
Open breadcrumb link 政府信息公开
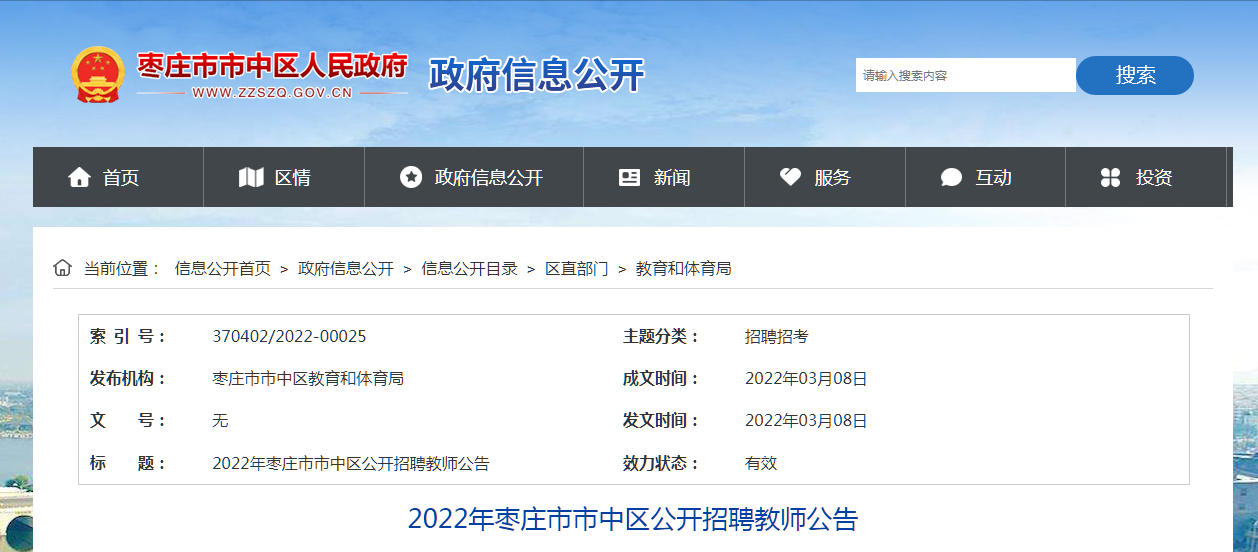point(346,269)
